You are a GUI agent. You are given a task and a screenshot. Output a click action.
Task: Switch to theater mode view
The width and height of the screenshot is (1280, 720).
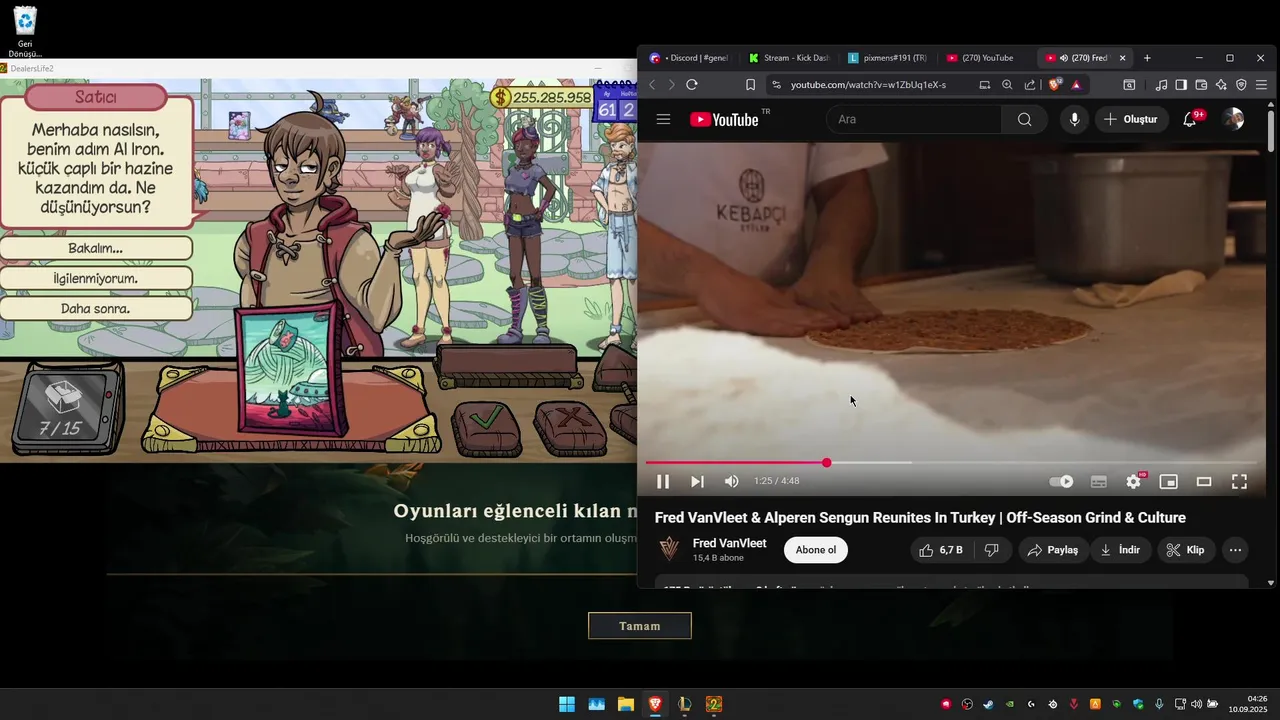point(1204,481)
